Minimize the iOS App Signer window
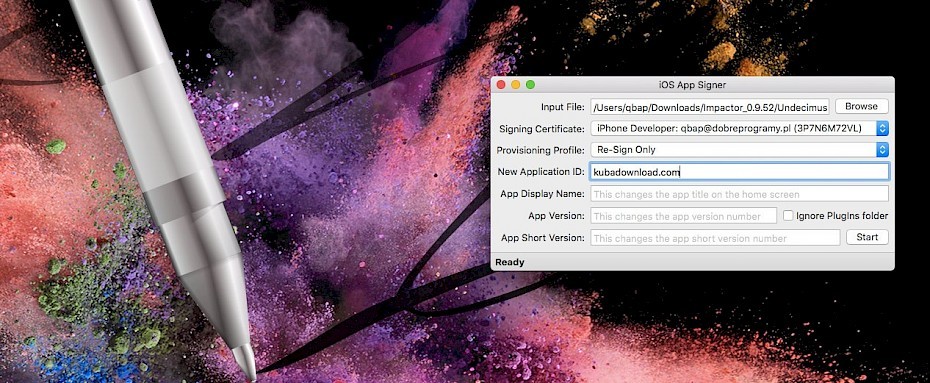Image resolution: width=930 pixels, height=383 pixels. point(515,85)
